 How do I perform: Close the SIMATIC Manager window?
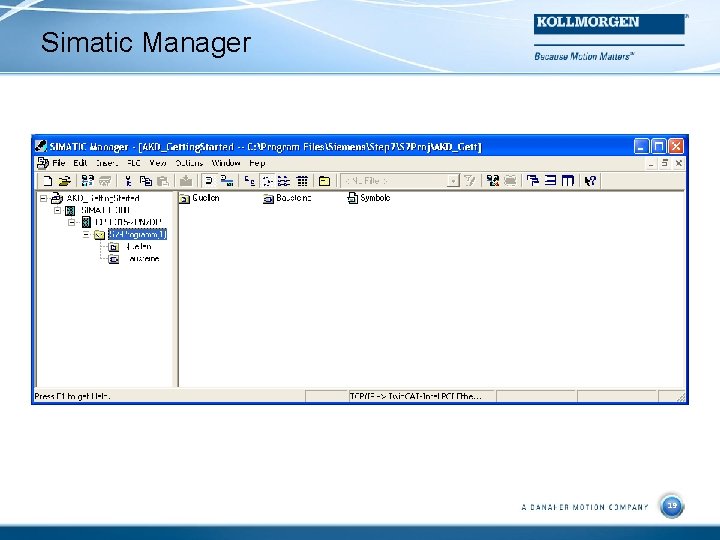[x=676, y=146]
